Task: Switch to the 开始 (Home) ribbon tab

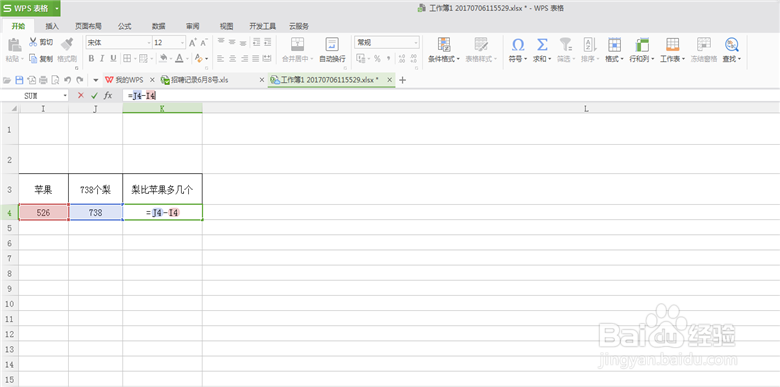Action: tap(18, 26)
